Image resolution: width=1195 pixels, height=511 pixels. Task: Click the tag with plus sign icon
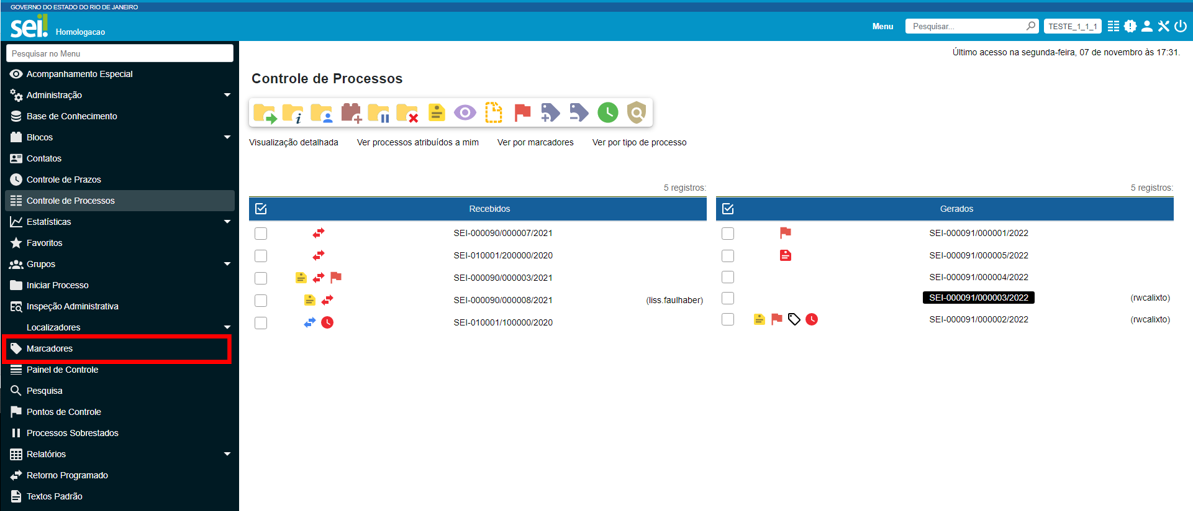coord(550,113)
